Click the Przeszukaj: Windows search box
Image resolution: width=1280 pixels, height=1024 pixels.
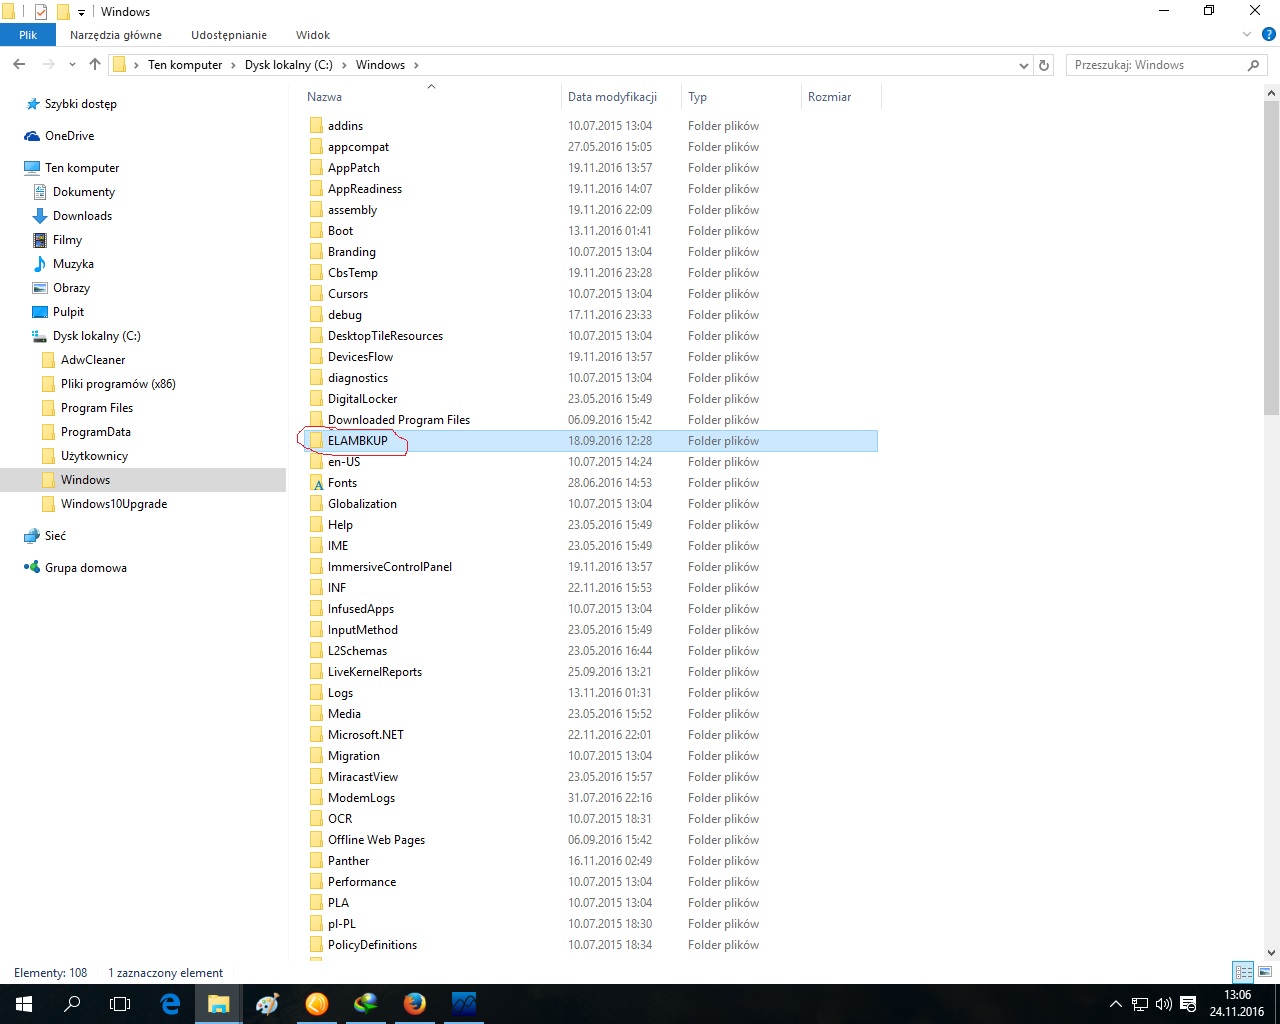pos(1155,65)
